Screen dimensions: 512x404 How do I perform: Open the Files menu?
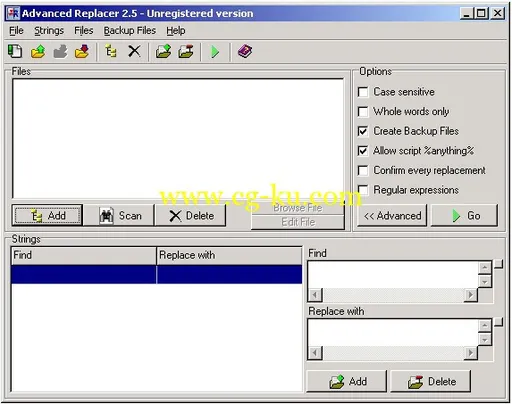pyautogui.click(x=84, y=31)
